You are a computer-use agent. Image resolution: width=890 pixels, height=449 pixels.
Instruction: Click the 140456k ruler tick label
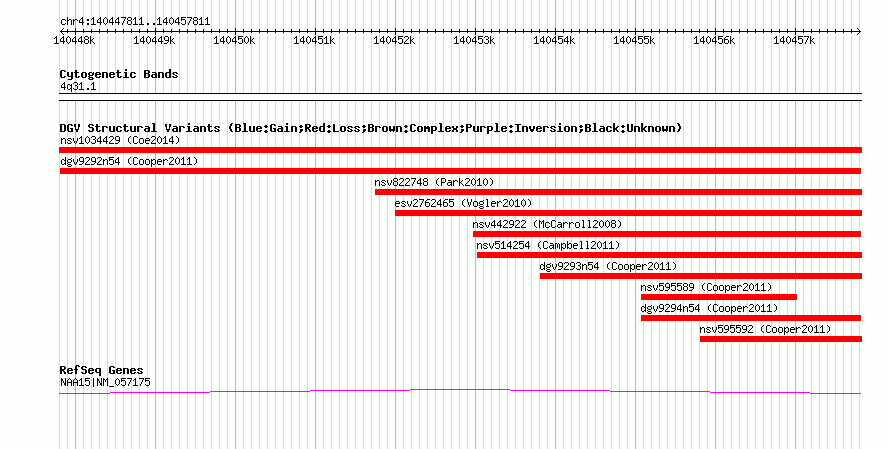click(715, 40)
